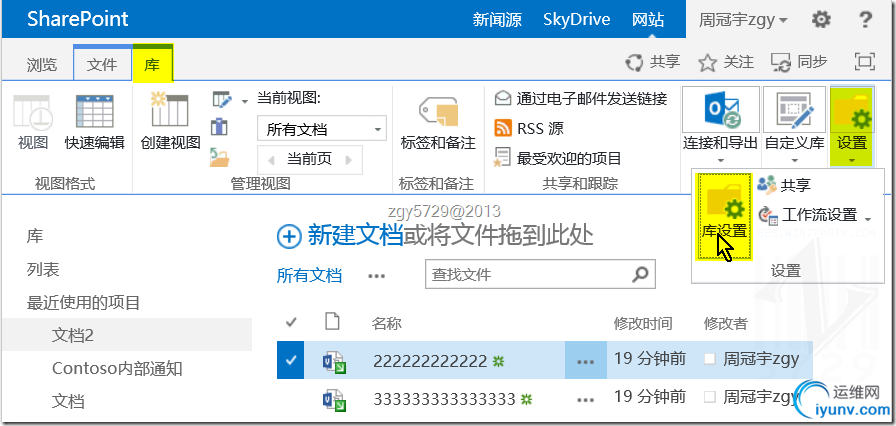Select the 所有文档 view link
The image size is (896, 426).
309,276
